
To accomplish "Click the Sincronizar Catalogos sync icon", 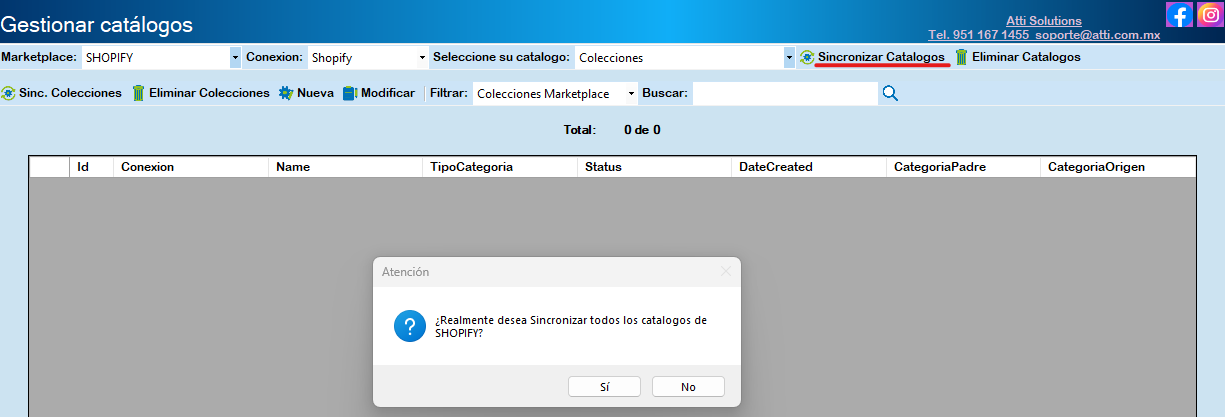I will [x=806, y=58].
